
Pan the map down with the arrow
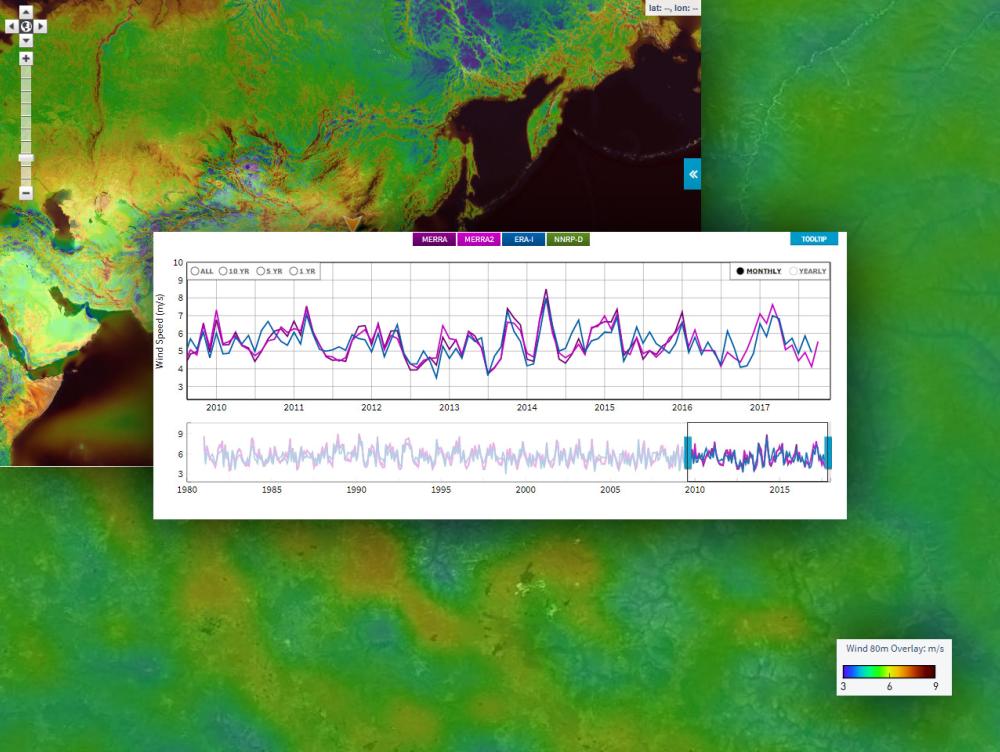tap(26, 40)
